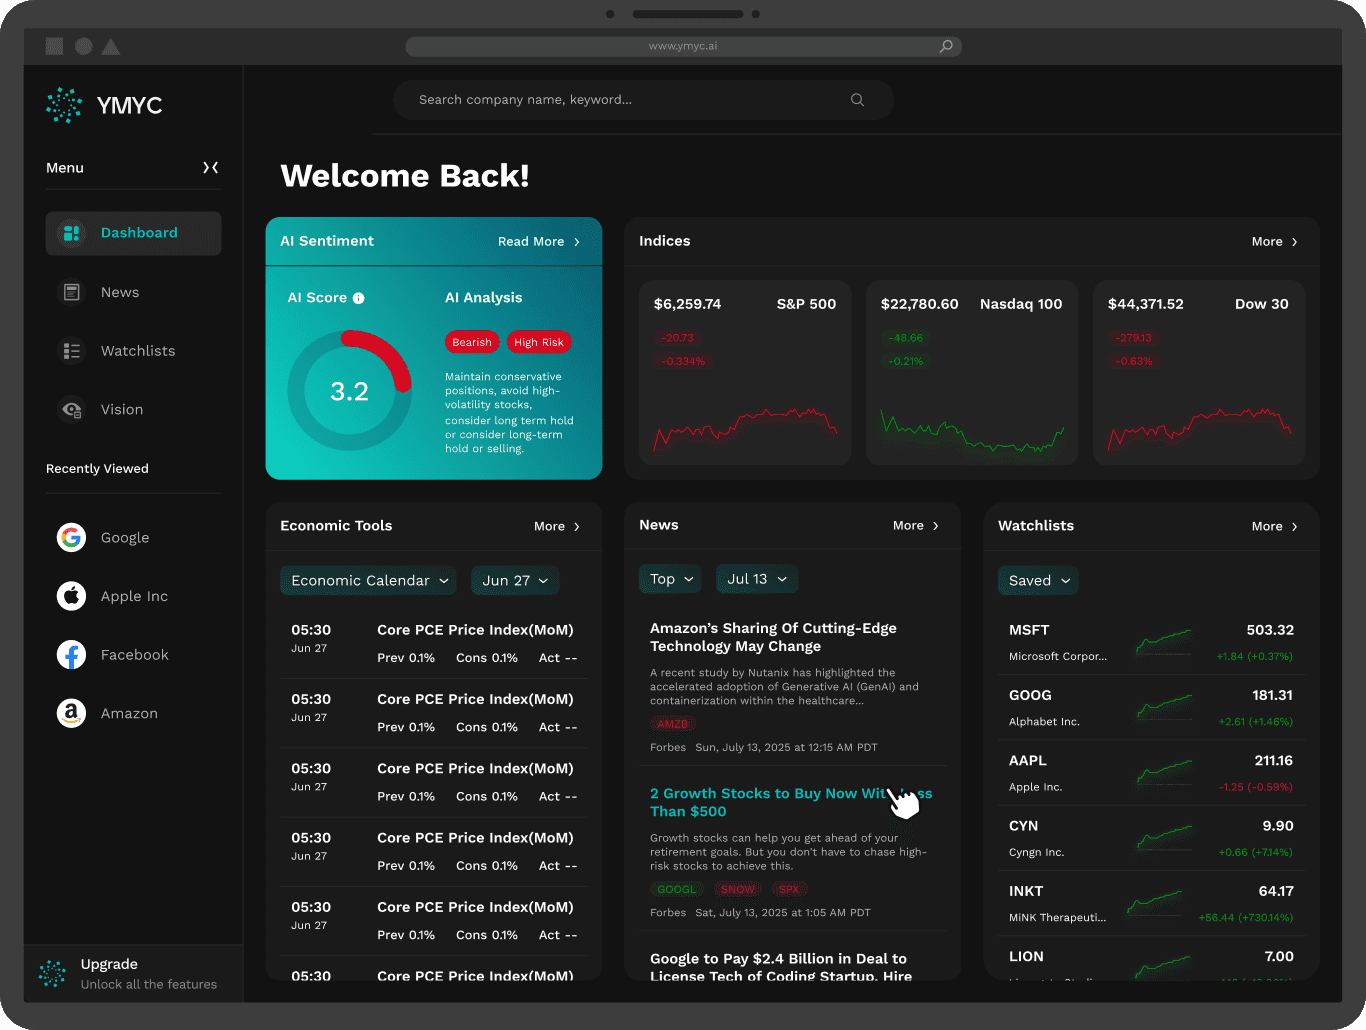Click the YMYC logo icon
This screenshot has height=1030, width=1366.
point(64,105)
